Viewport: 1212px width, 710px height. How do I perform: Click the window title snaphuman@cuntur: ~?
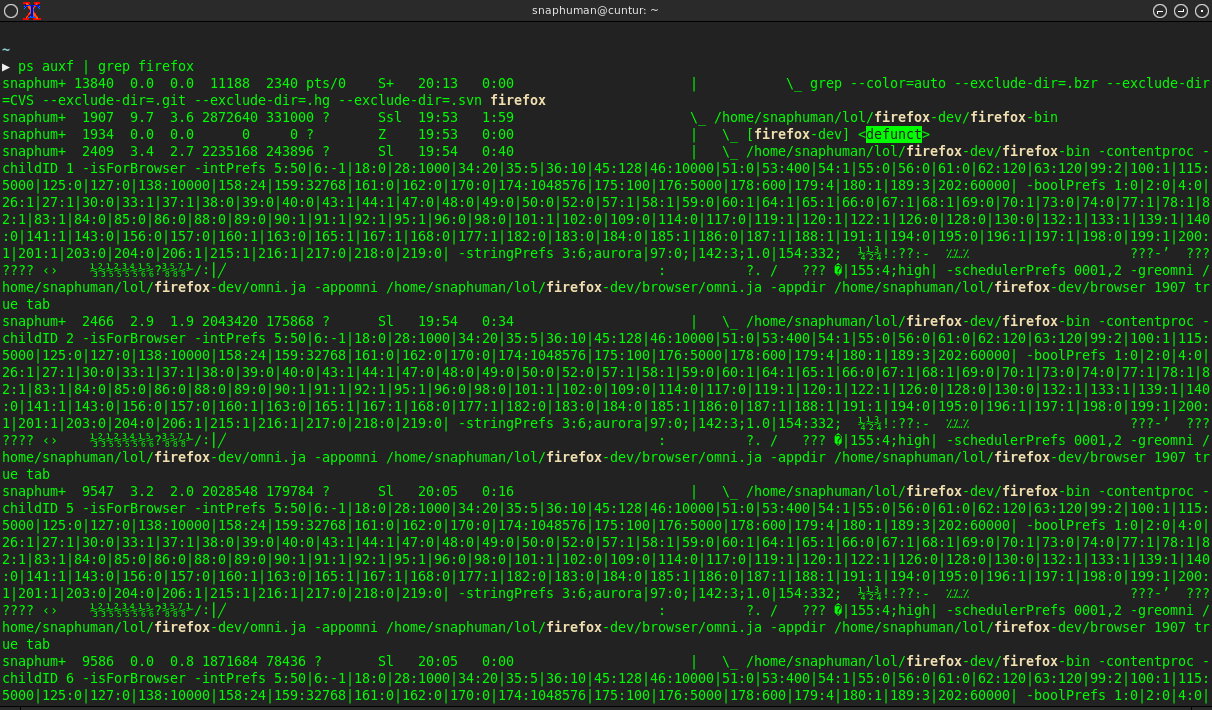click(595, 10)
